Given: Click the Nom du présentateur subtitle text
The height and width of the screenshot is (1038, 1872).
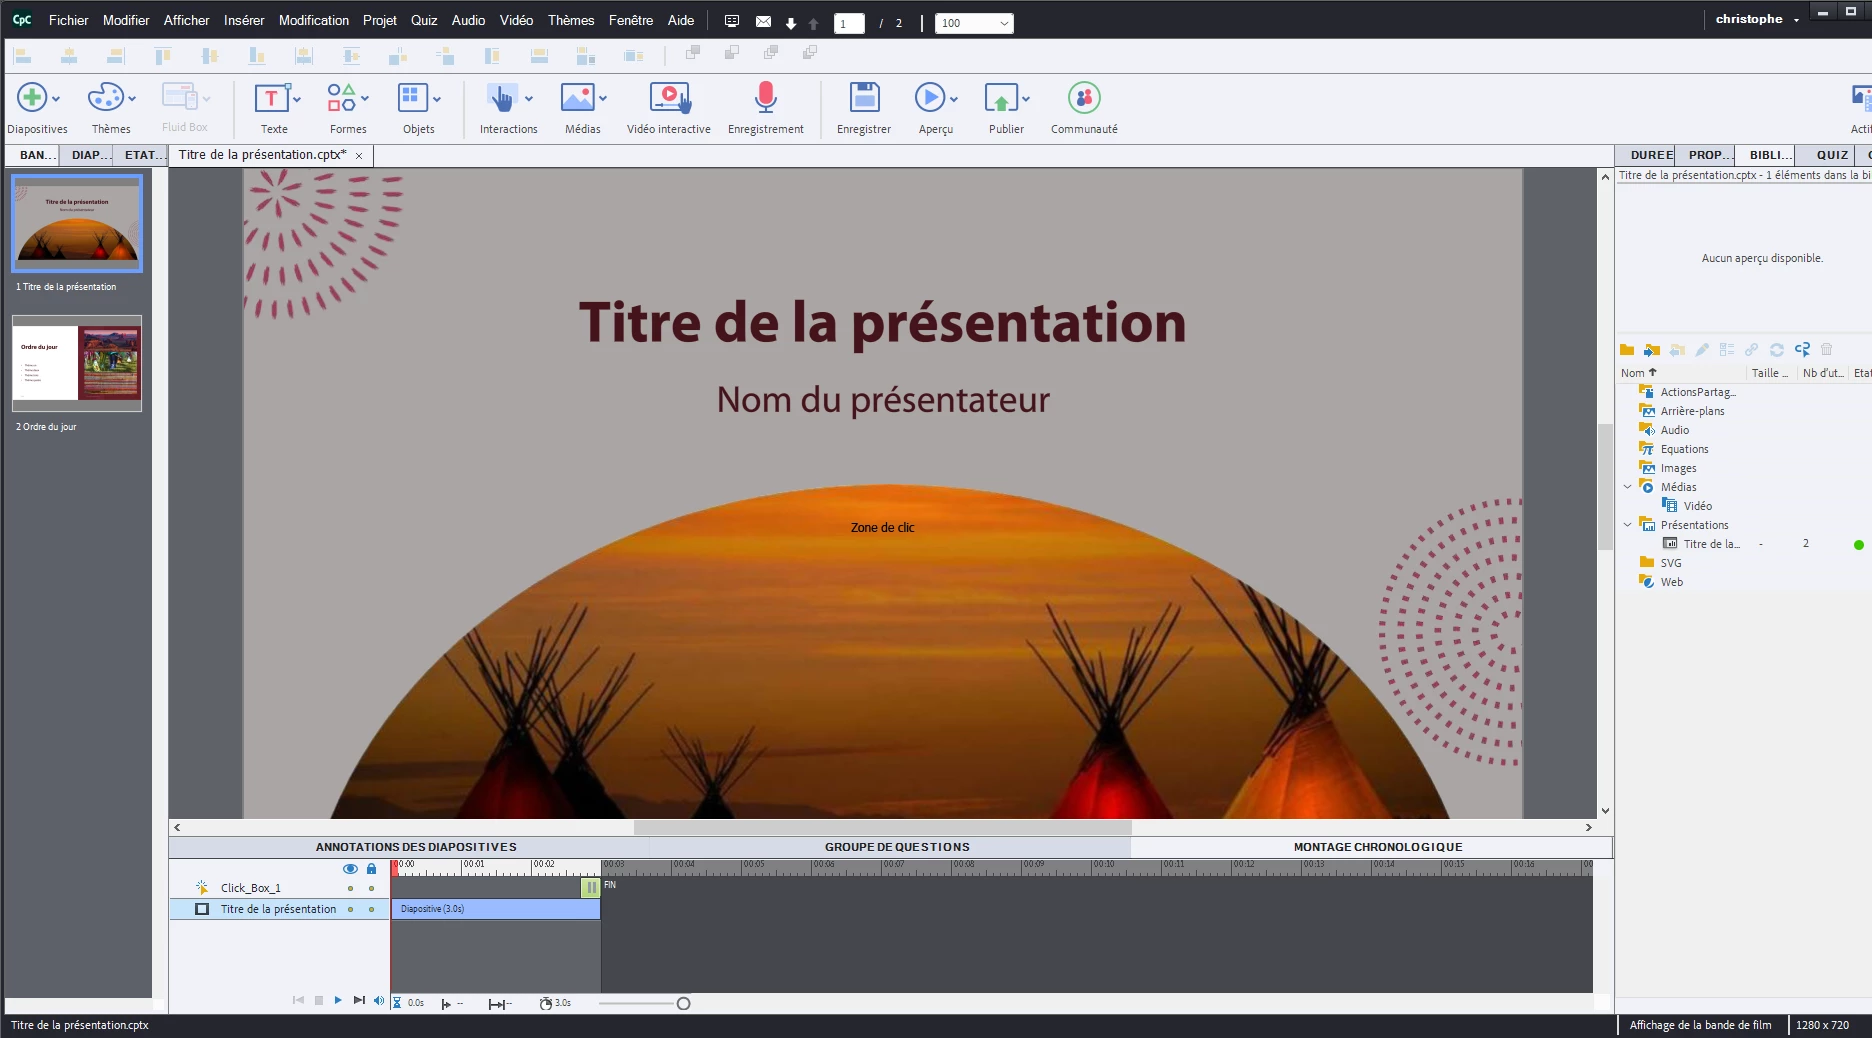Looking at the screenshot, I should (x=883, y=400).
